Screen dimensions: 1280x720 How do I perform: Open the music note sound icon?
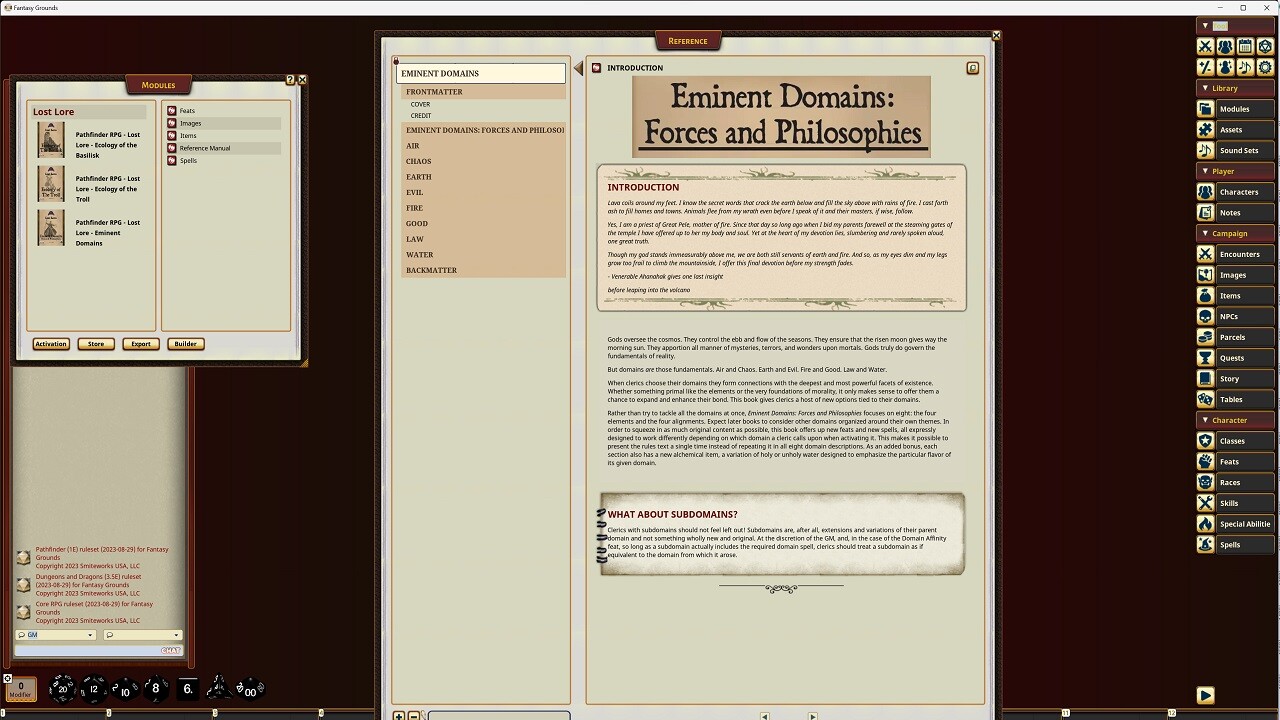click(1244, 67)
